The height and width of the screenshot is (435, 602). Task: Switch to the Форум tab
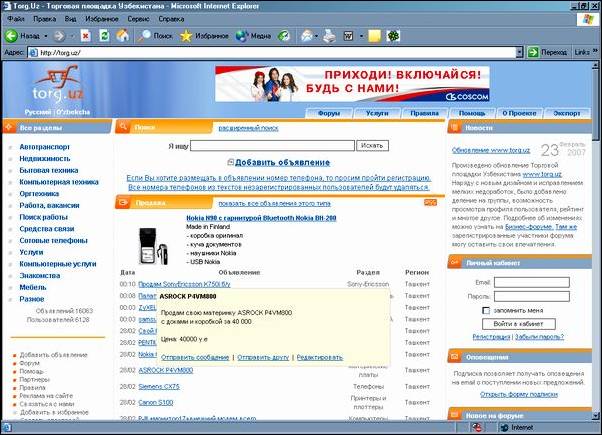329,113
